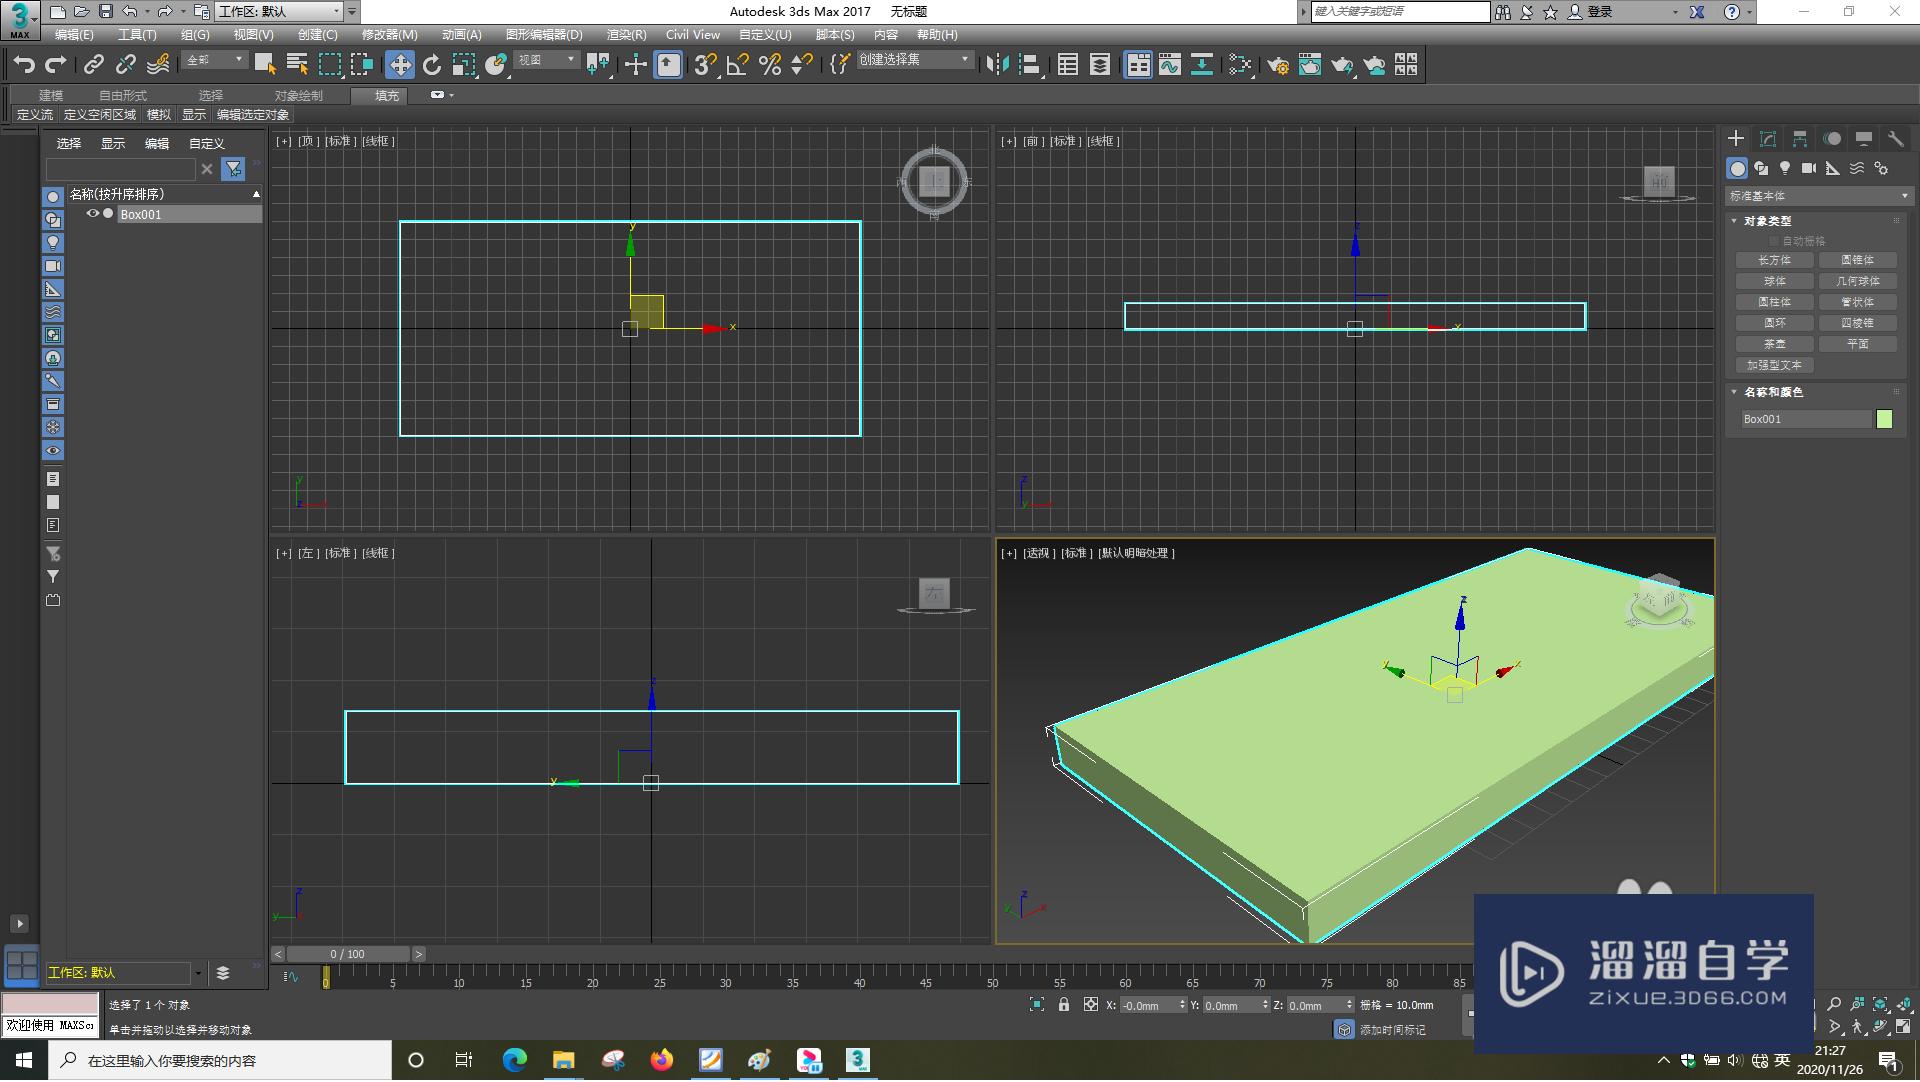The image size is (1920, 1082).
Task: Activate the Select and Rotate tool
Action: (x=432, y=65)
